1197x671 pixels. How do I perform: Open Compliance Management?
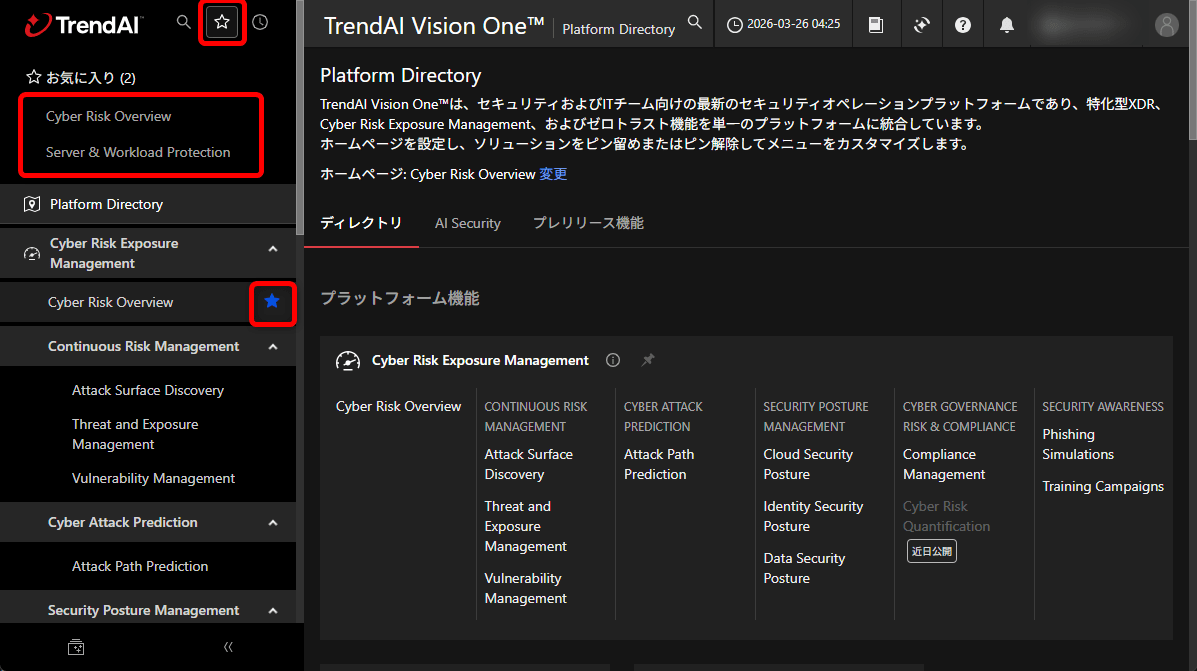(x=944, y=464)
